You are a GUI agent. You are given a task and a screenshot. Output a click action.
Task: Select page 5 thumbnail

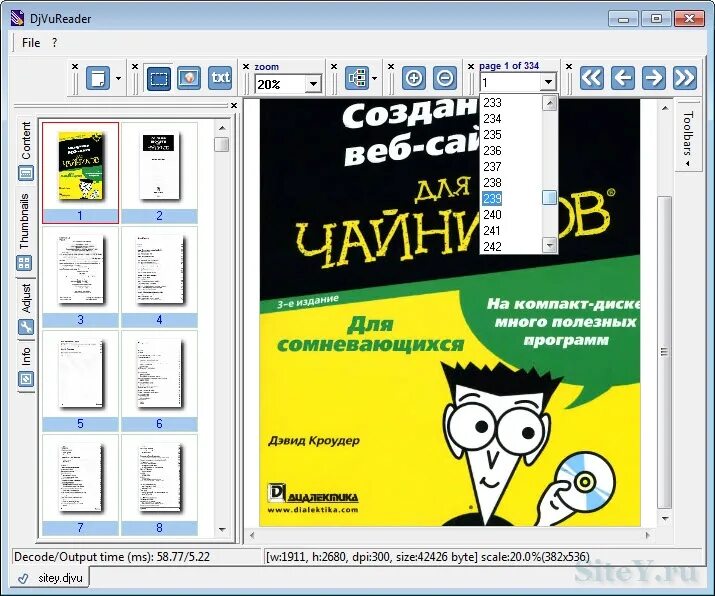(80, 381)
